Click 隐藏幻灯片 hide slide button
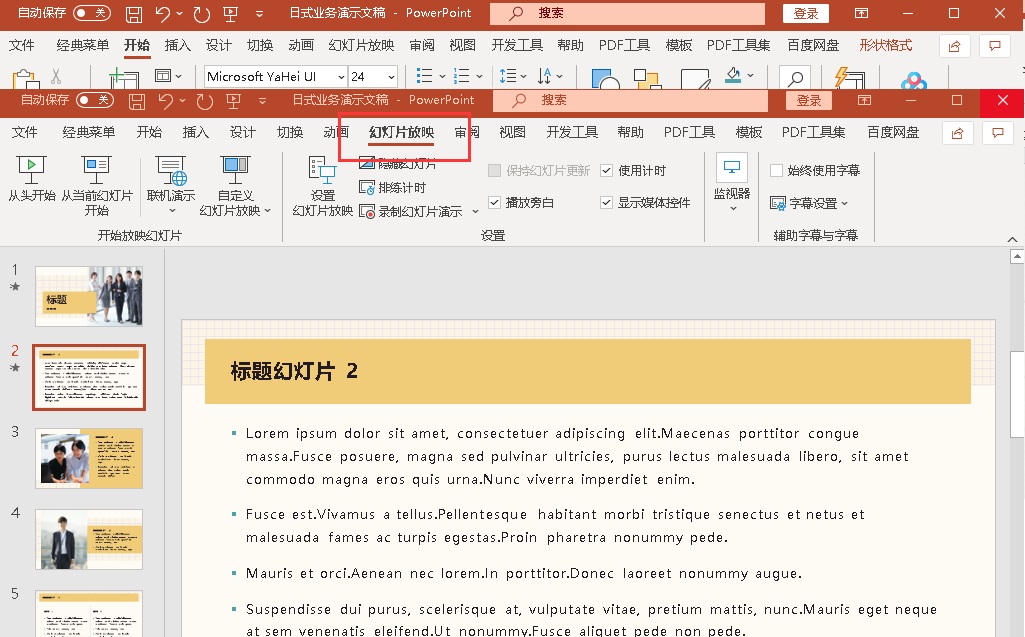This screenshot has width=1025, height=637. tap(397, 164)
